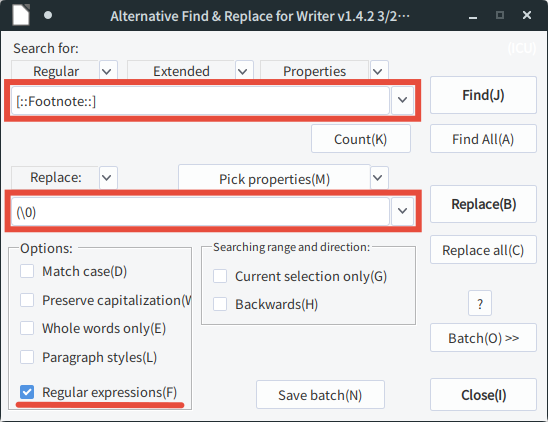Click into the Search for text field
The width and height of the screenshot is (548, 422).
(x=200, y=101)
